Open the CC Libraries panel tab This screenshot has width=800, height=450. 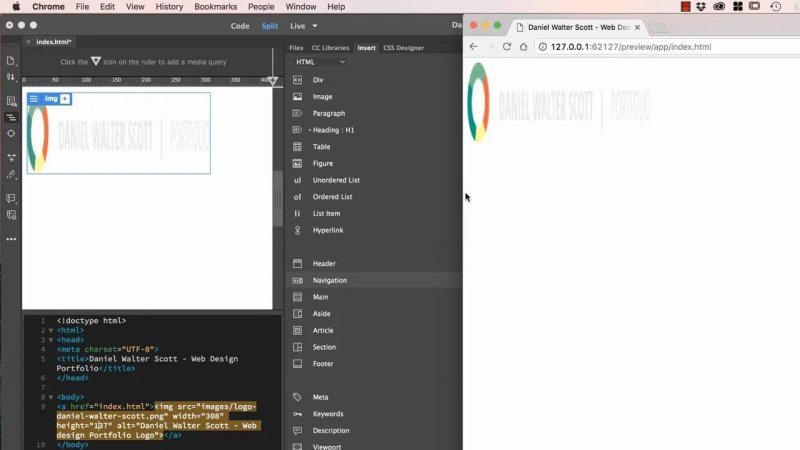point(330,48)
